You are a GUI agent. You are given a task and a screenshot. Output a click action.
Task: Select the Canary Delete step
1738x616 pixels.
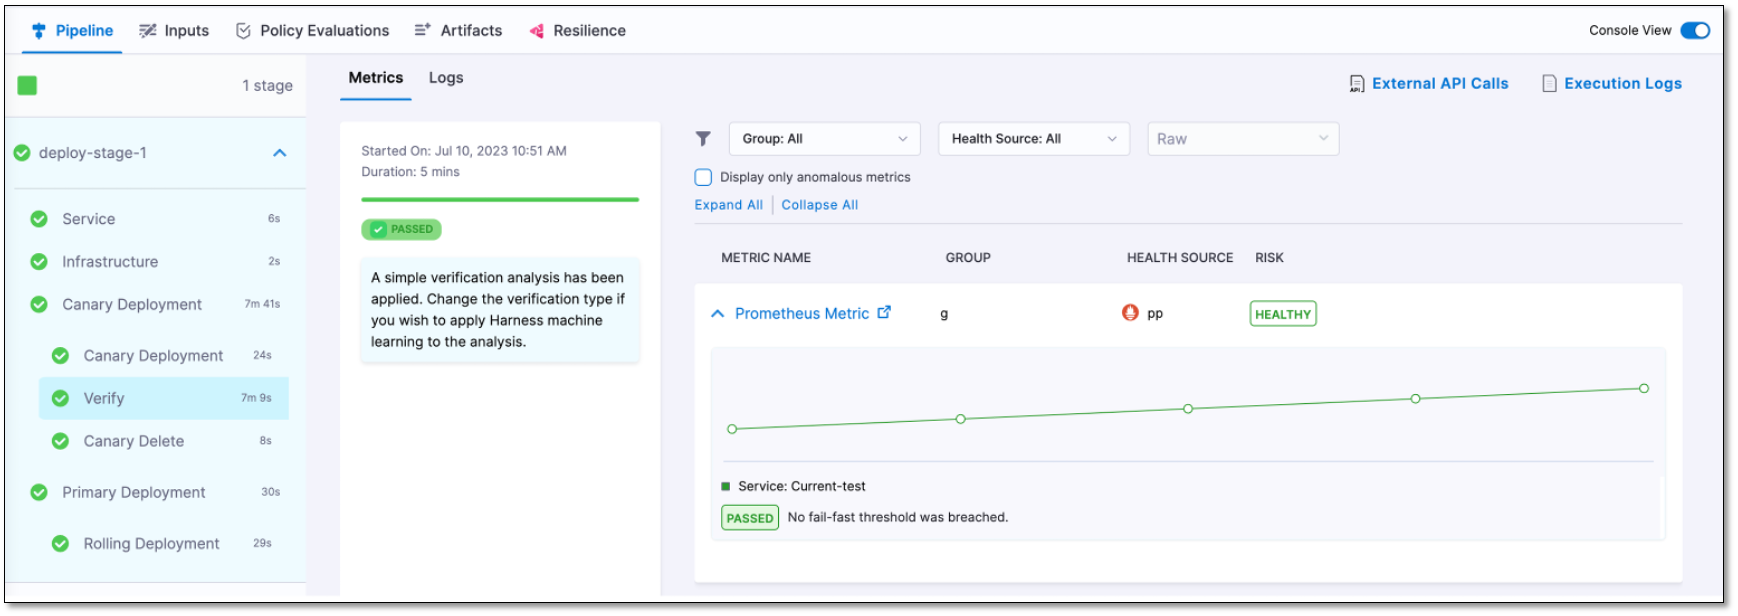pos(134,441)
